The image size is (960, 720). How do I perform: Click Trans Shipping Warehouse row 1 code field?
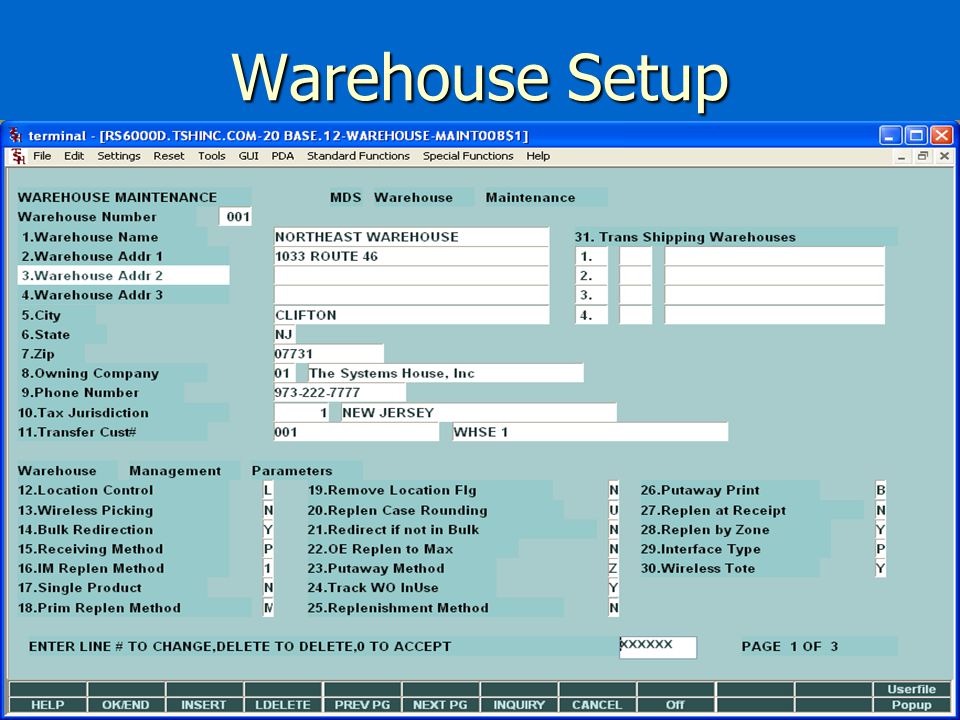(x=636, y=257)
